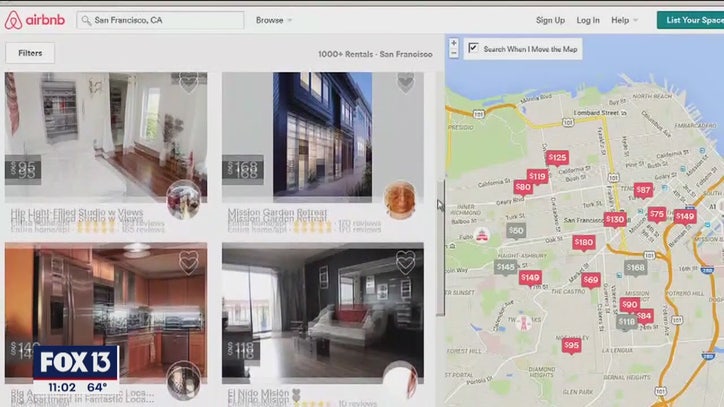Viewport: 724px width, 407px height.
Task: View host avatar on Mission Garden Retreat listing
Action: [400, 200]
